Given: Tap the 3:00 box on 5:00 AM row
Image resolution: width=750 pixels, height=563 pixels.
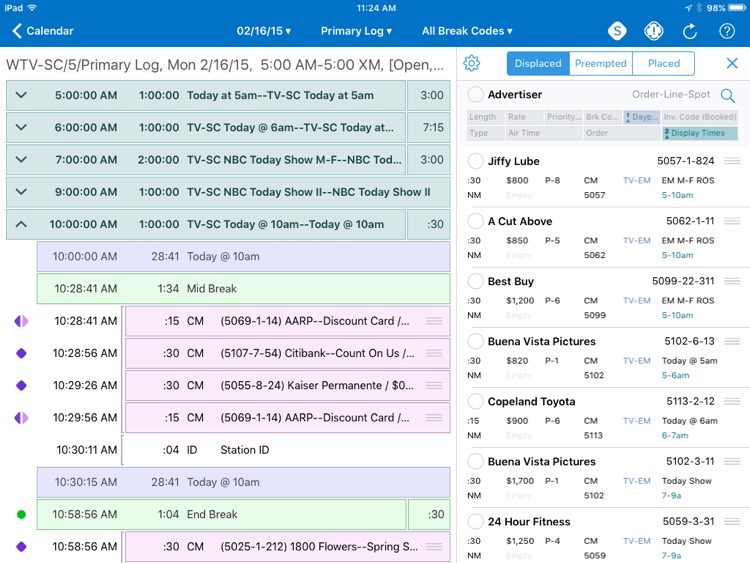Looking at the screenshot, I should [x=429, y=95].
